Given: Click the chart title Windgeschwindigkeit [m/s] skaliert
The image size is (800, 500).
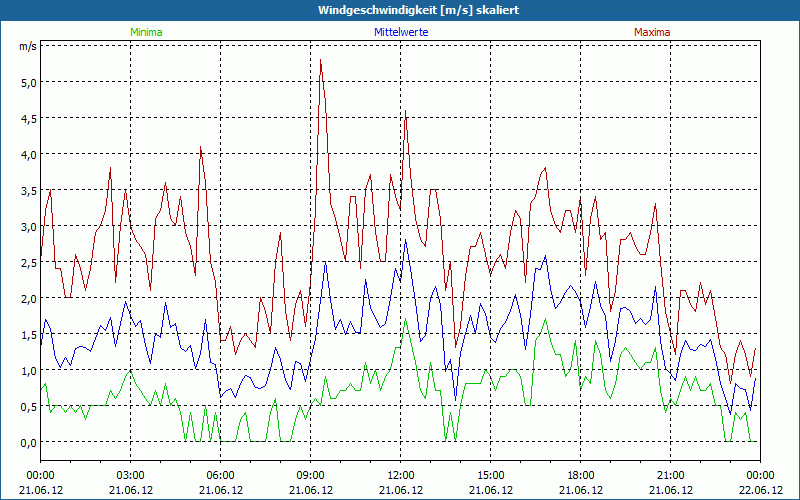Looking at the screenshot, I should [x=418, y=10].
